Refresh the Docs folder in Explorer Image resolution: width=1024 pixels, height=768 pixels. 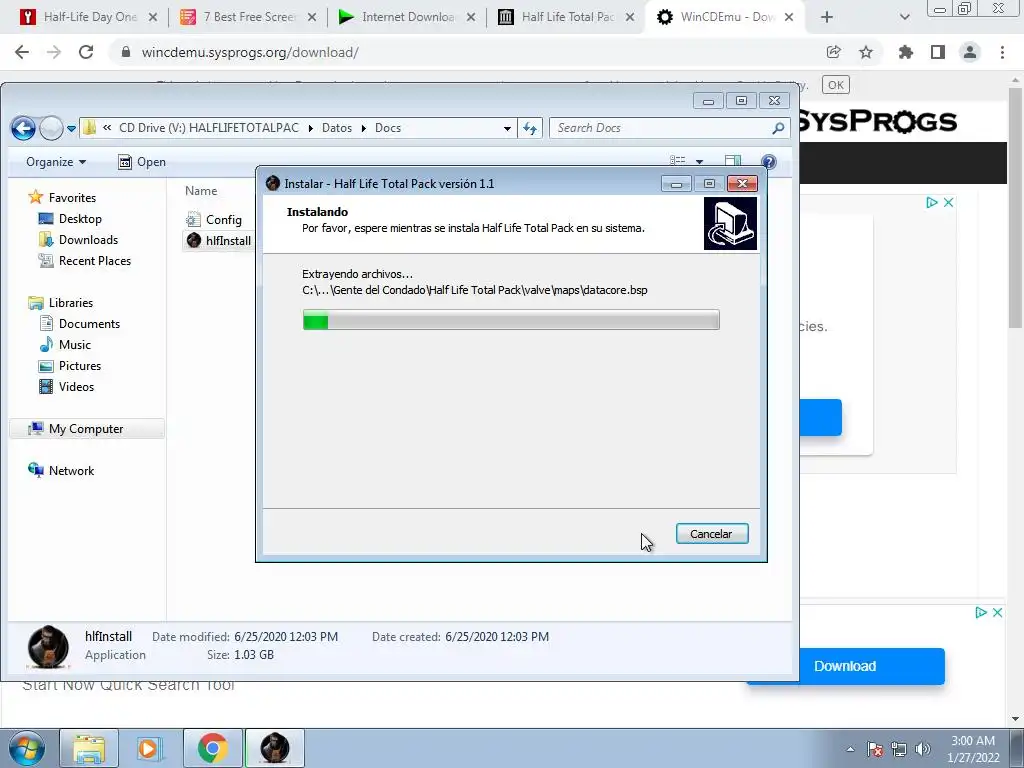pyautogui.click(x=530, y=129)
